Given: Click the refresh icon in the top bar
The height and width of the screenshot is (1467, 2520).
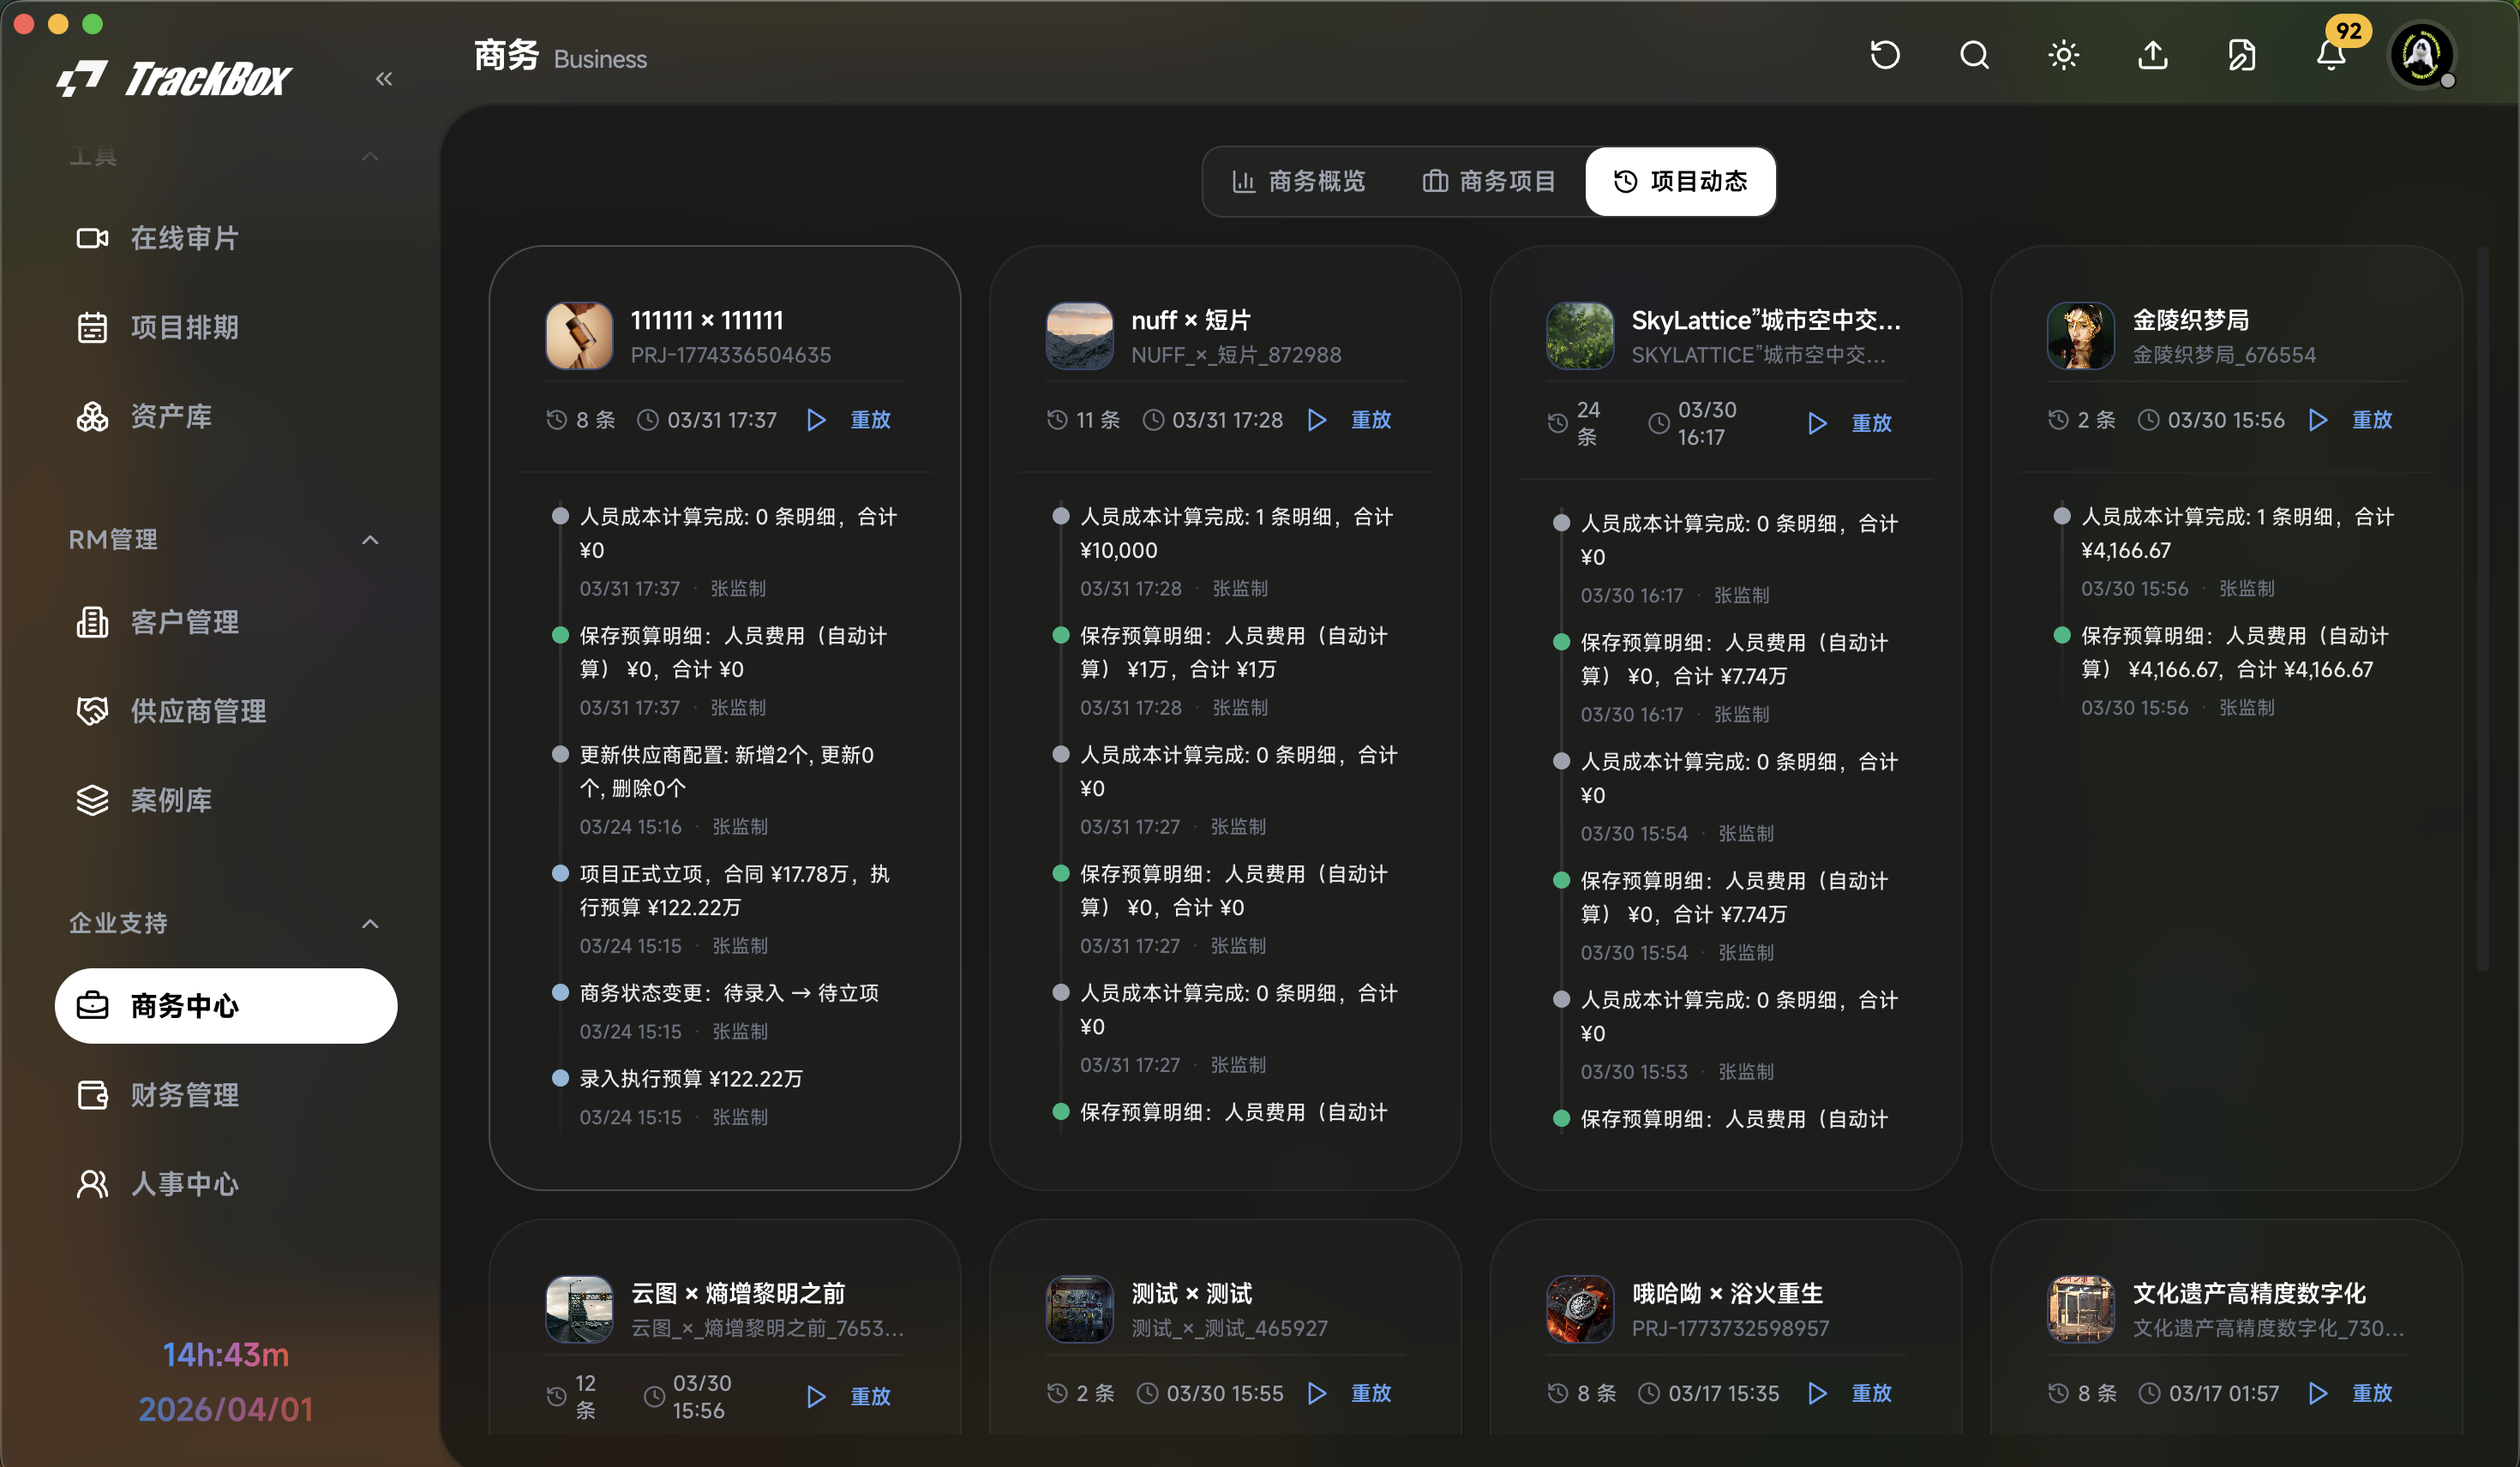Looking at the screenshot, I should (1885, 55).
